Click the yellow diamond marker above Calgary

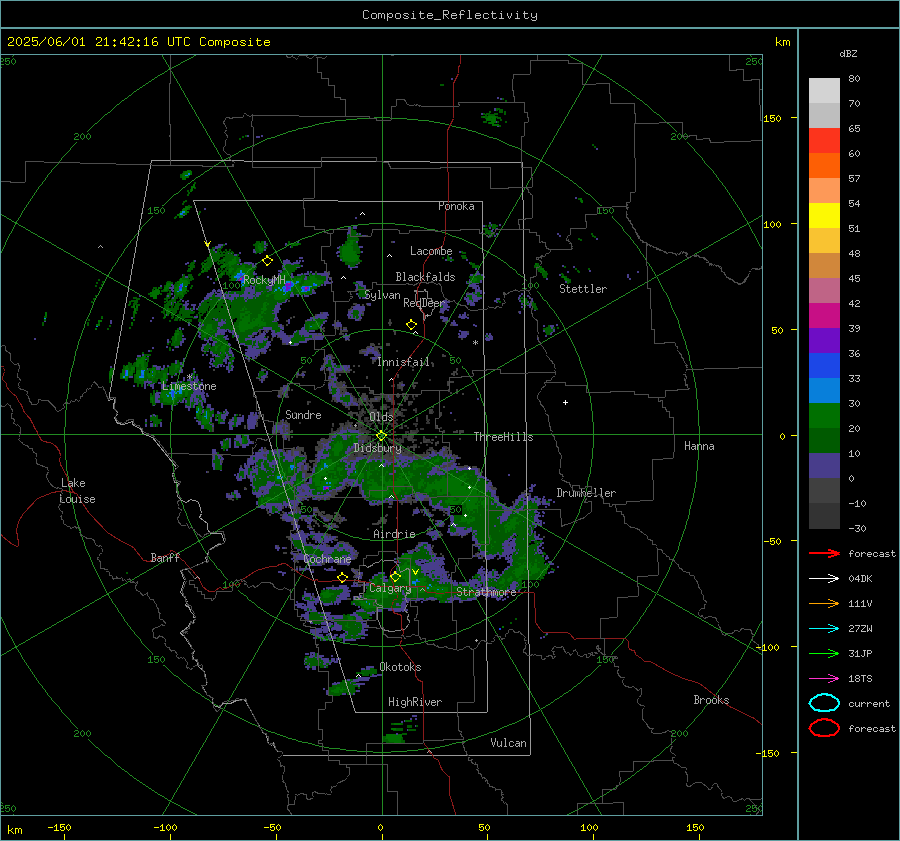395,576
